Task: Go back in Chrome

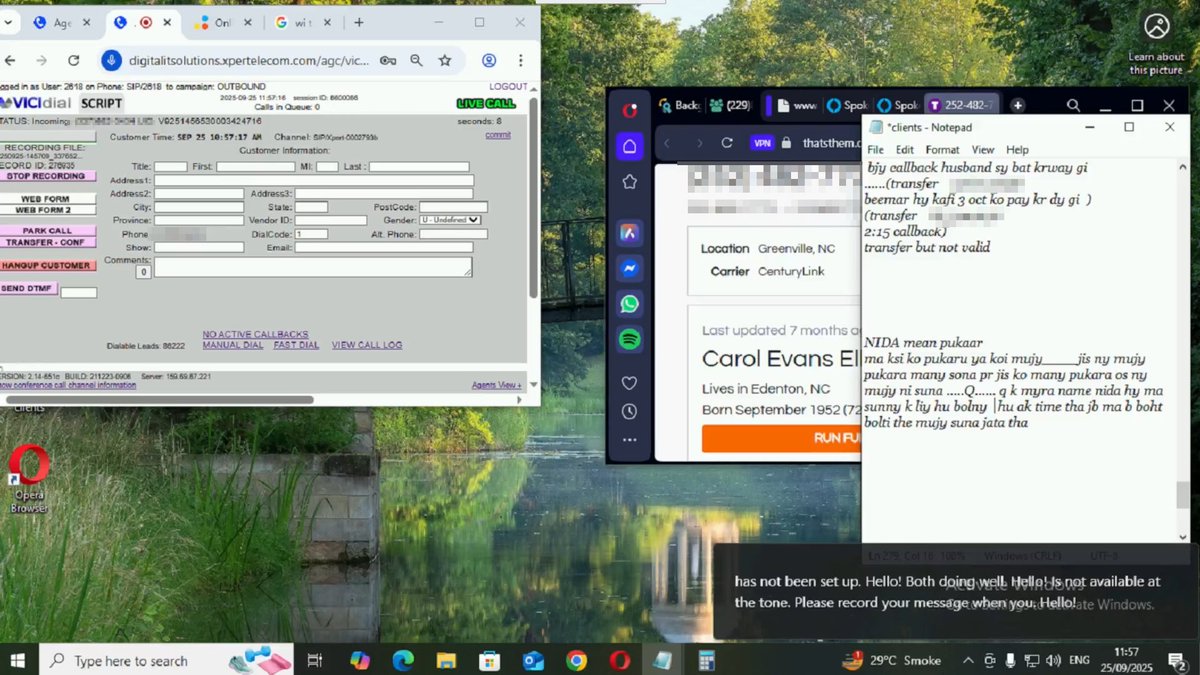Action: 9,61
